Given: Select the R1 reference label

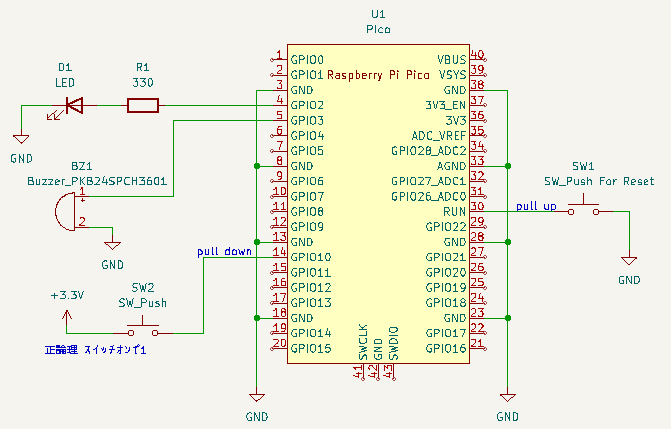Looking at the screenshot, I should point(143,67).
